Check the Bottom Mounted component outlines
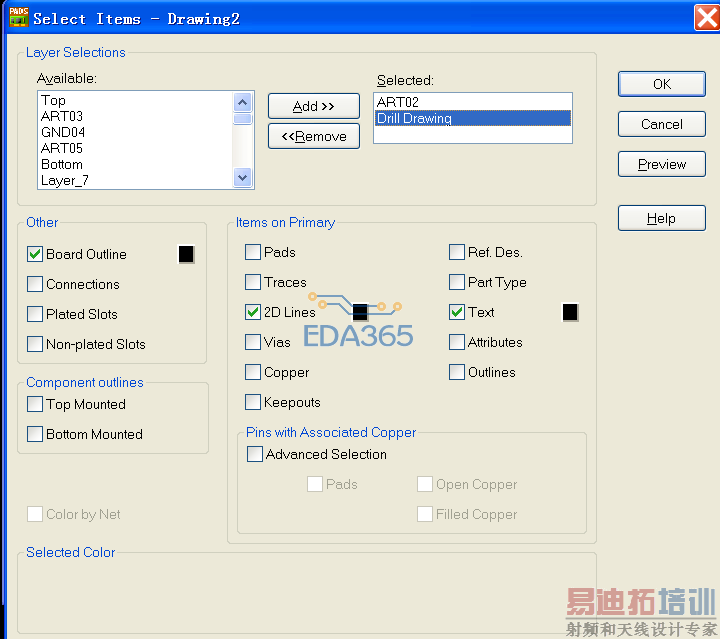This screenshot has height=639, width=720. (x=35, y=434)
